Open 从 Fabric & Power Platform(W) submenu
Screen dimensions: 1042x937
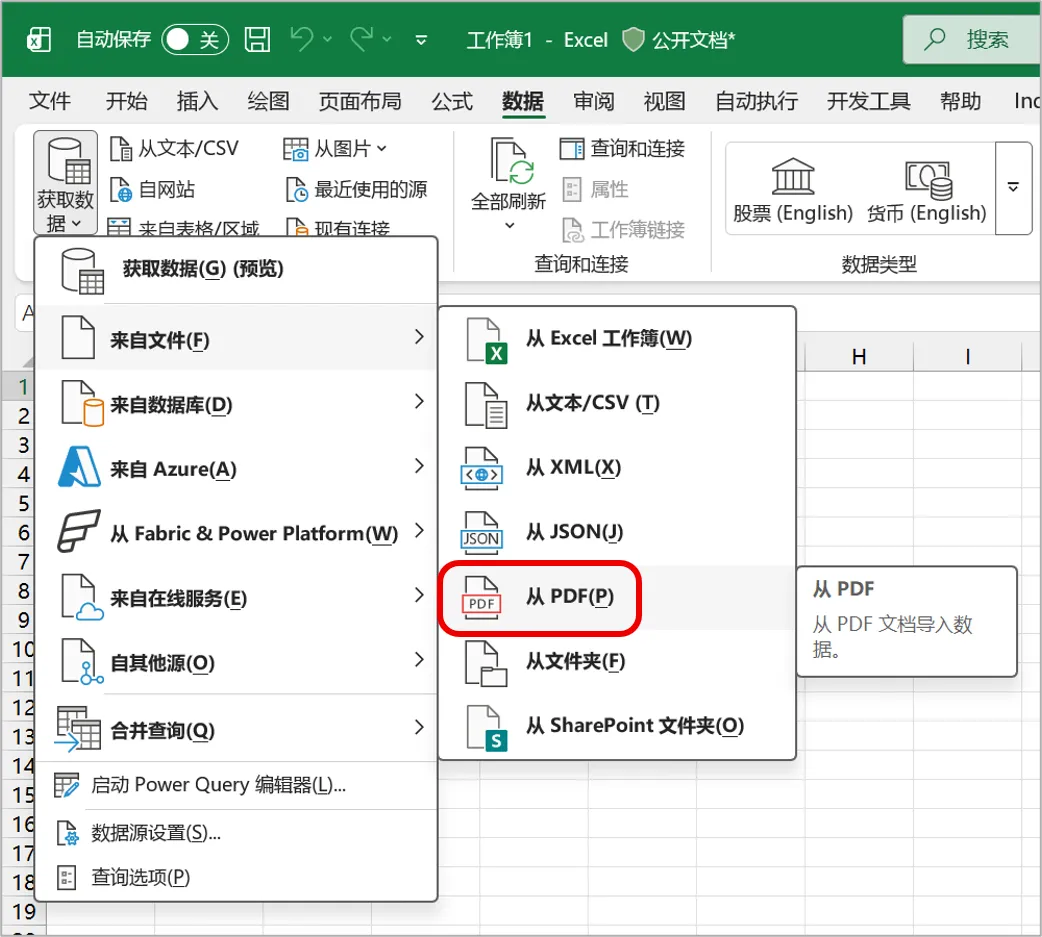pyautogui.click(x=236, y=532)
